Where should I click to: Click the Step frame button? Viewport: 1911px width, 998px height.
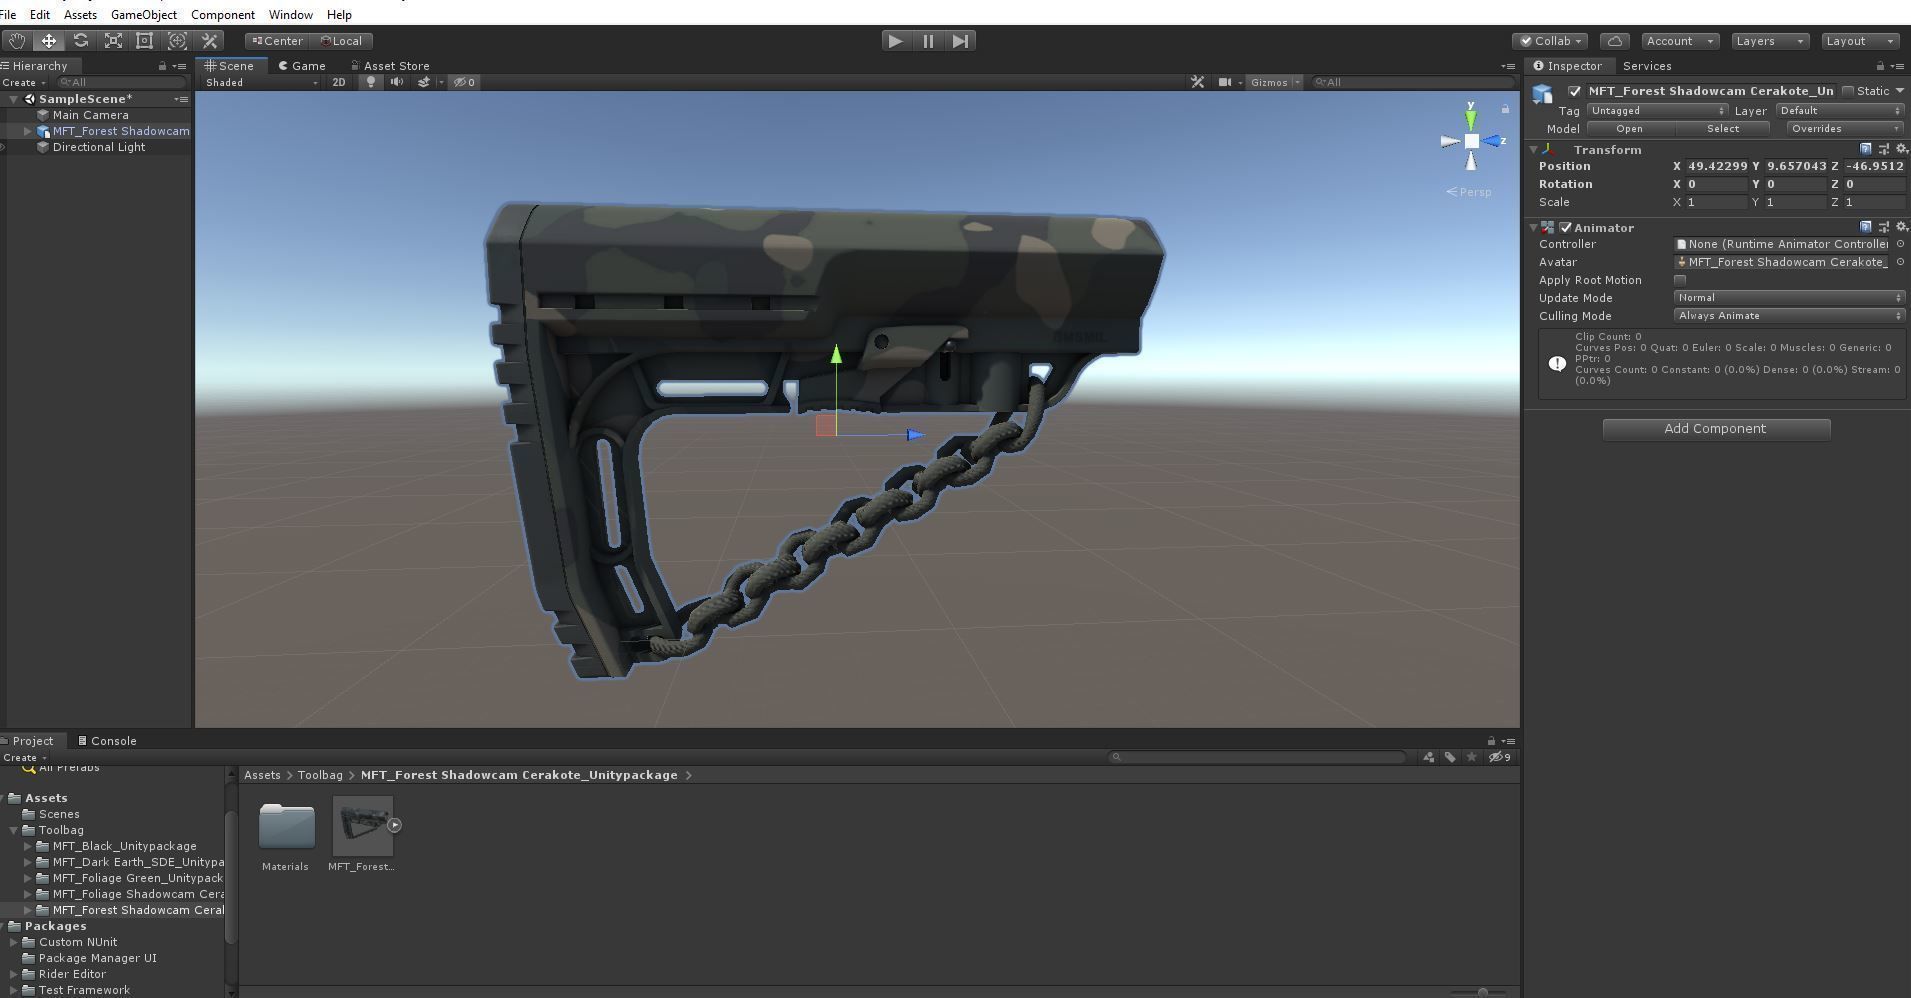(960, 41)
